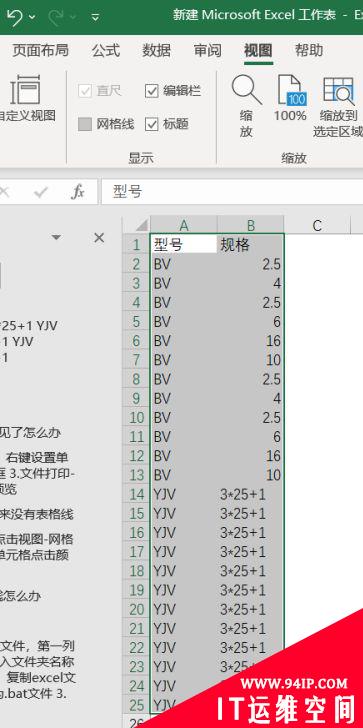Click cell A21 containing YJV
This screenshot has height=728, width=363.
point(184,629)
